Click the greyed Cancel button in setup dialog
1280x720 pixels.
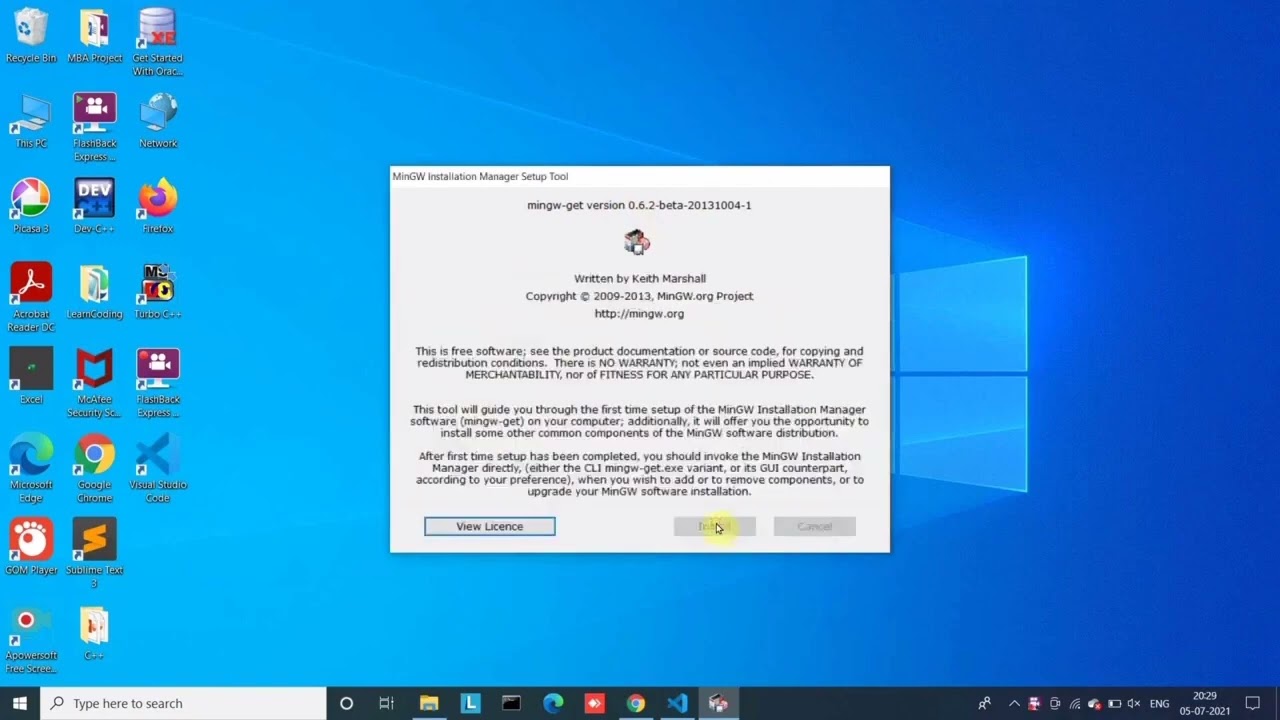click(814, 526)
